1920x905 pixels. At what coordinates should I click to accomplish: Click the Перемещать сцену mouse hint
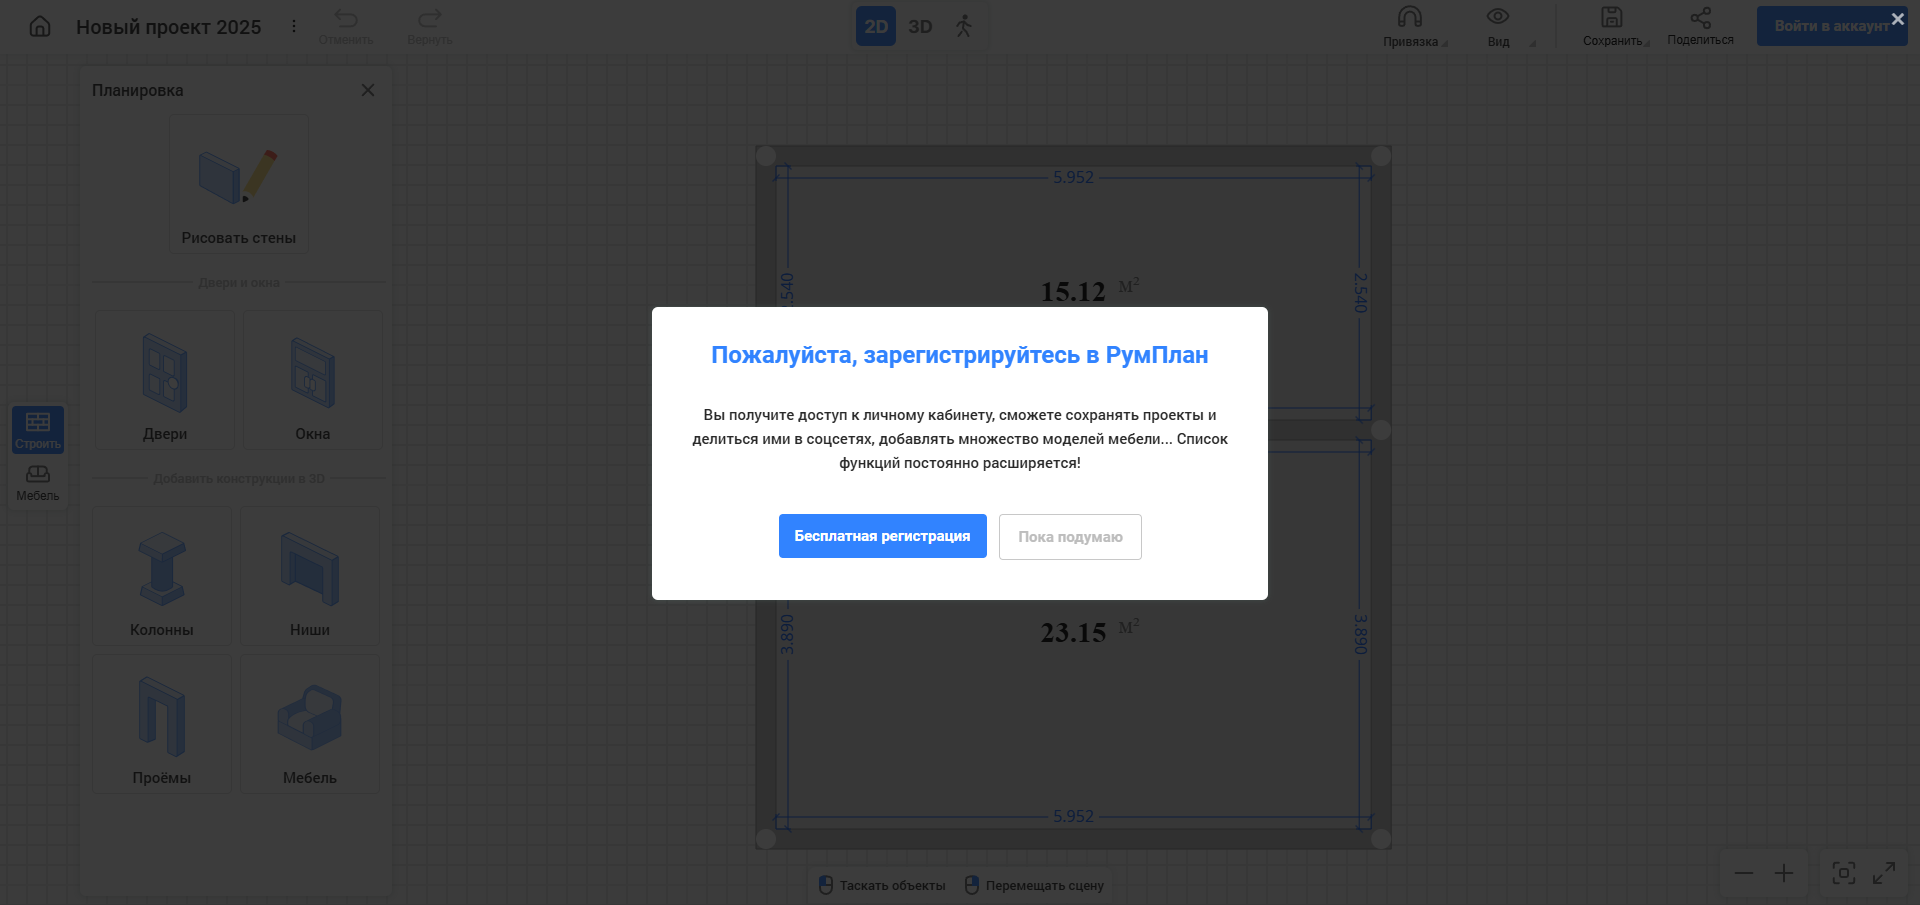pos(1034,885)
